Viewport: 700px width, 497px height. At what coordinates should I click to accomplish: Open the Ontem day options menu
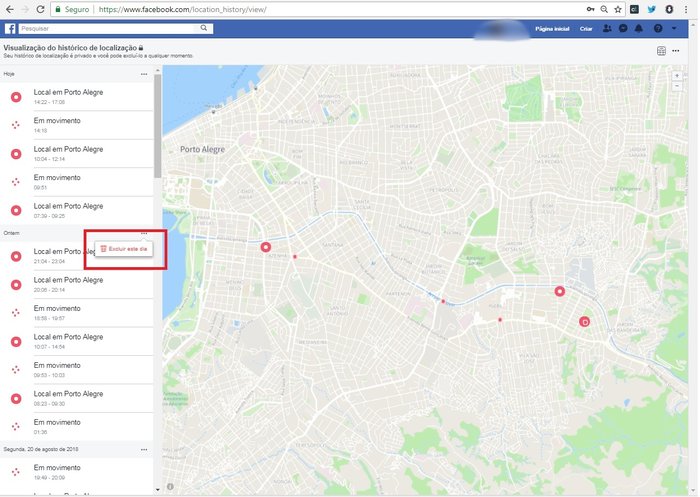coord(144,233)
